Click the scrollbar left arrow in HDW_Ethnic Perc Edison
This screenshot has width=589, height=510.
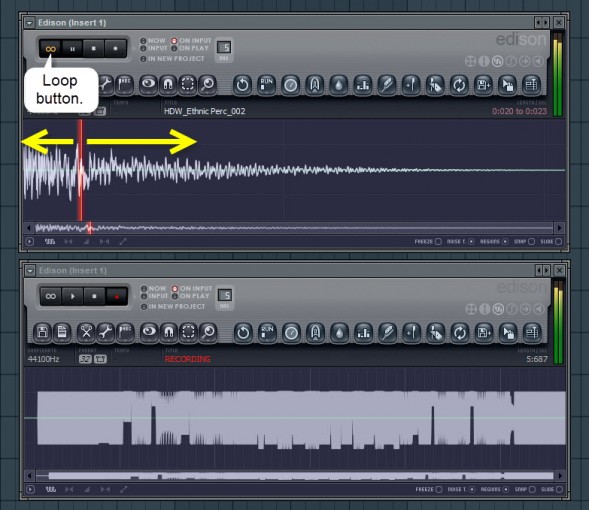point(29,228)
